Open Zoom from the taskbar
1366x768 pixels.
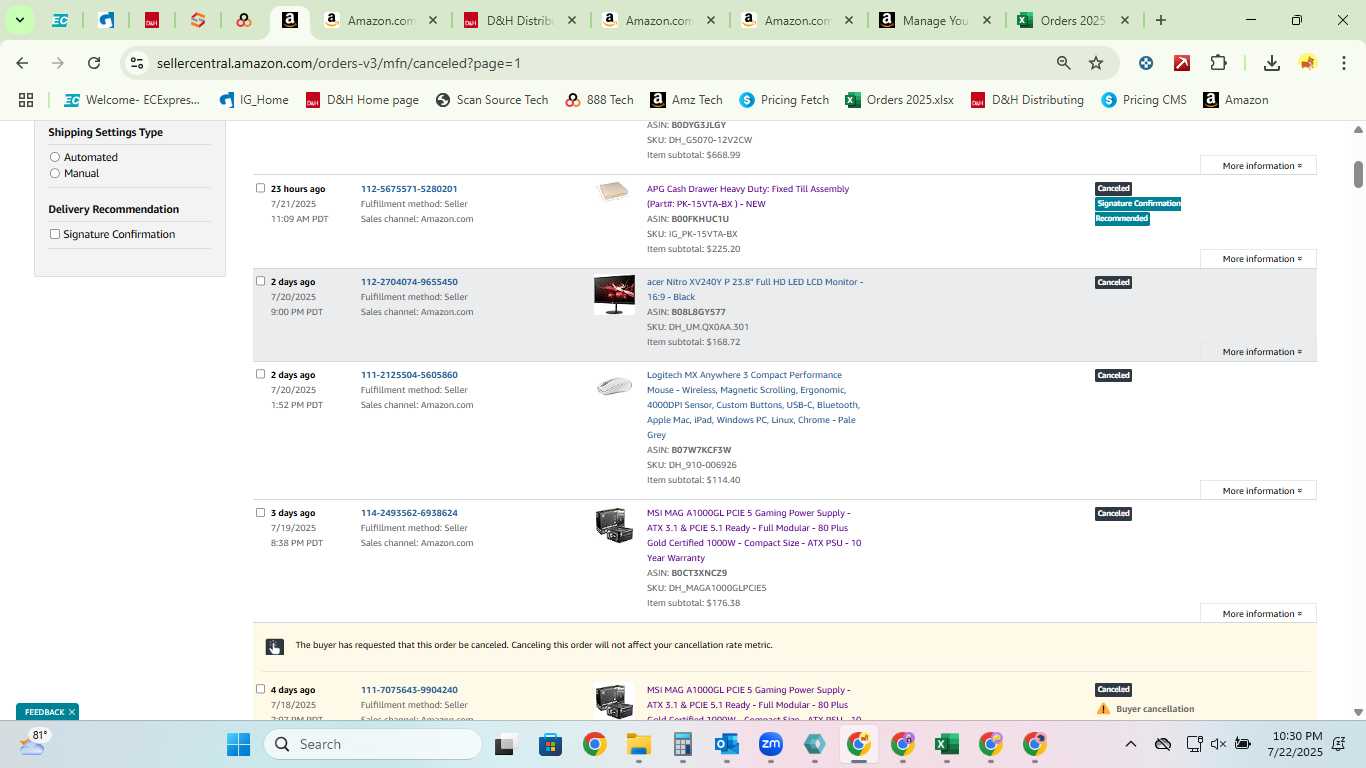pos(771,744)
